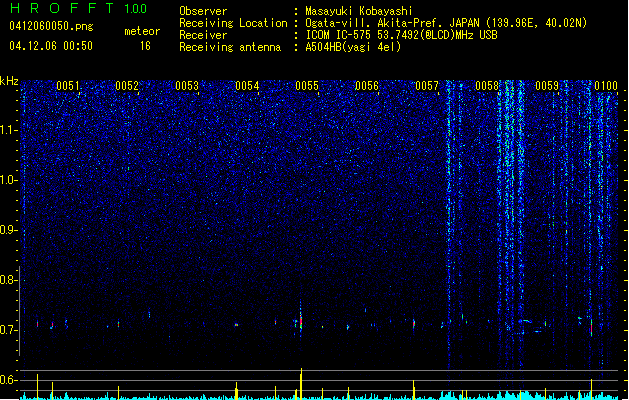Click the red meteor echo at 0.7 kHz just right of the 0100 marker's left edge
Image resolution: width=629 pixels, height=400 pixels.
click(x=591, y=327)
